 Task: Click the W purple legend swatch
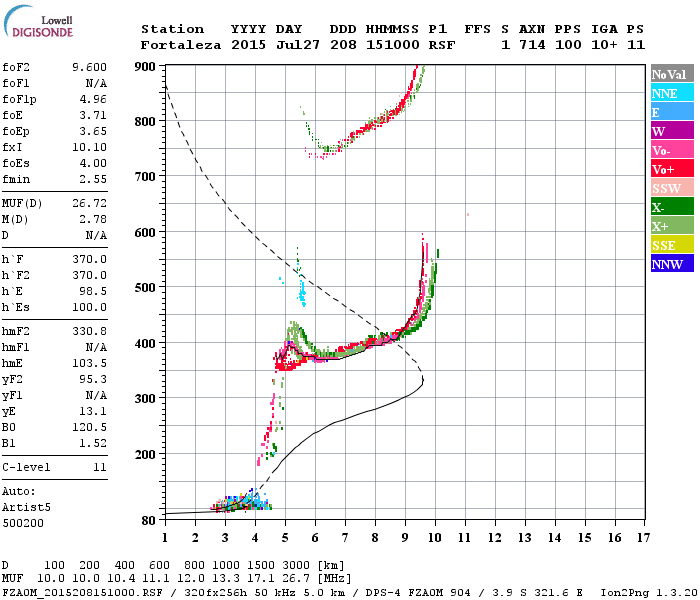tap(672, 131)
